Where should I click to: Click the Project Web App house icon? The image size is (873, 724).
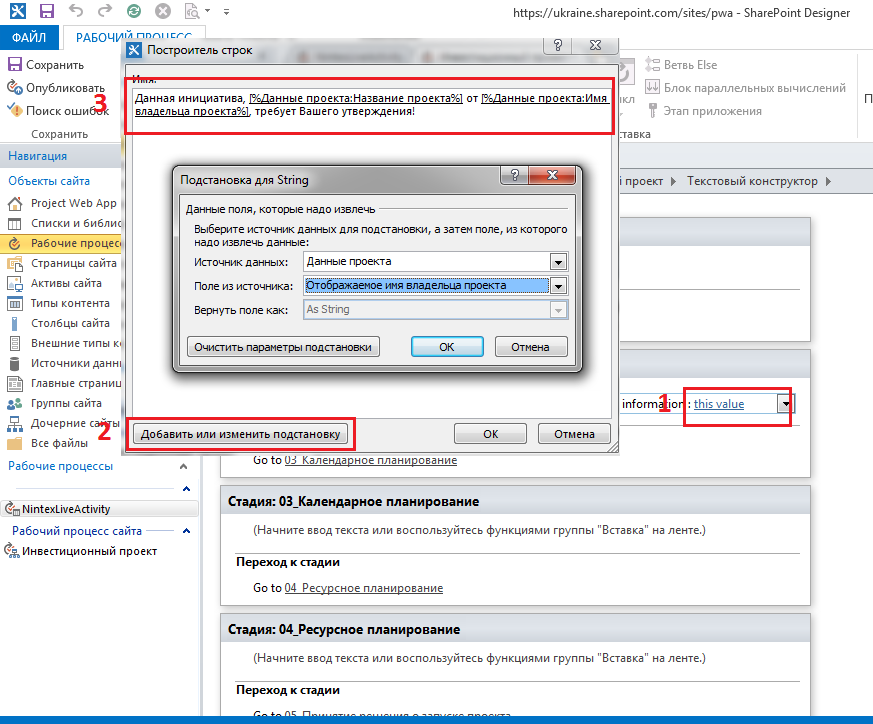coord(15,204)
